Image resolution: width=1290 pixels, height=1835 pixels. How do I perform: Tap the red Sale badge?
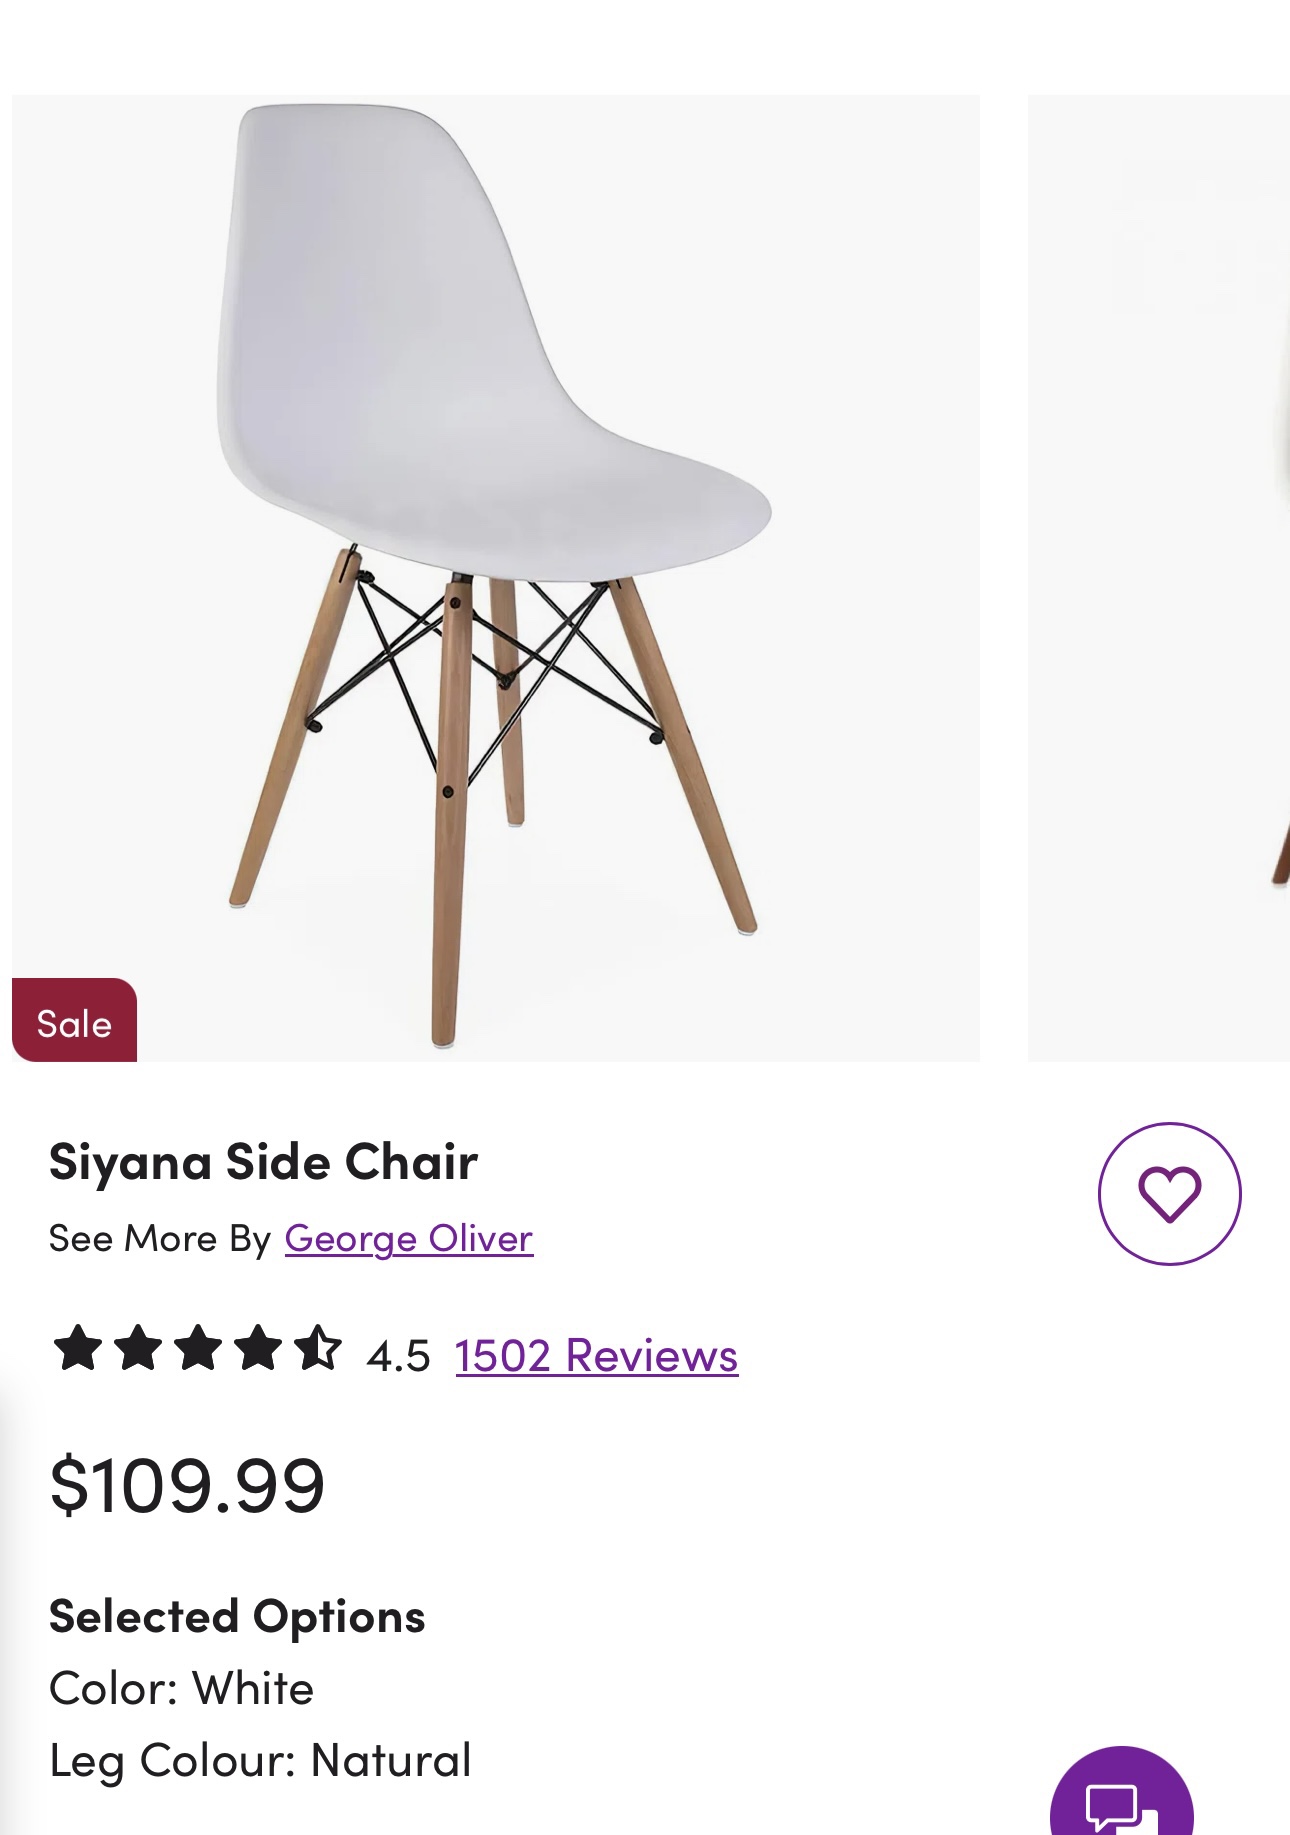point(74,1022)
